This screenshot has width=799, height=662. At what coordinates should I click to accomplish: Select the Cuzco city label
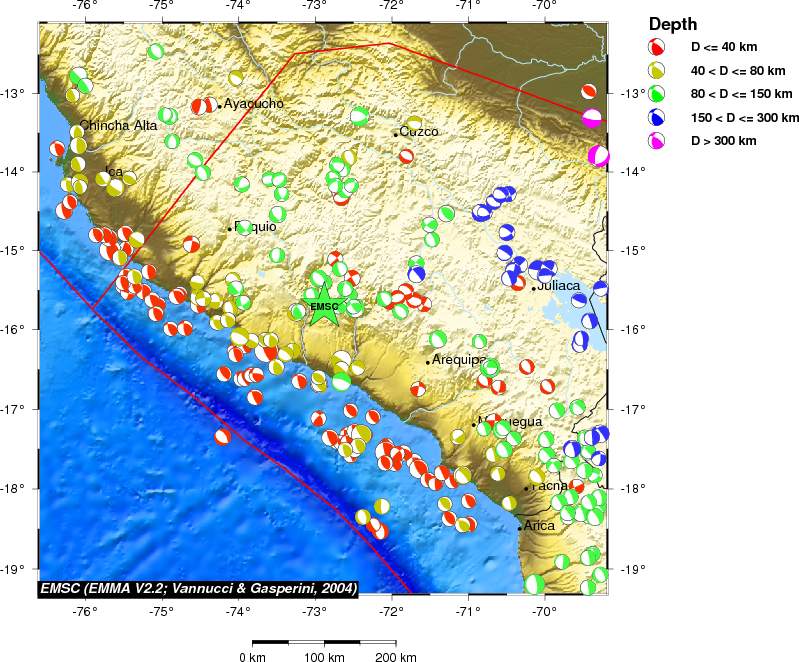(419, 132)
